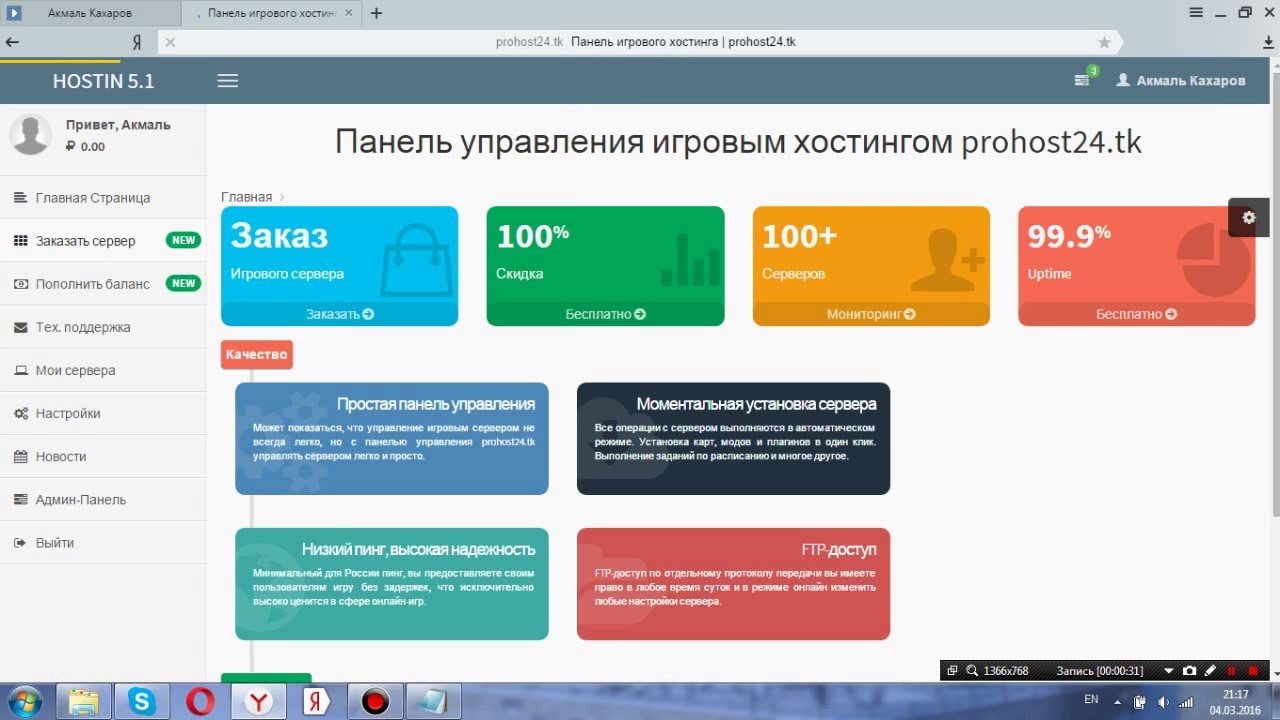Open Пополнить баланс in sidebar
1280x720 pixels.
click(103, 284)
